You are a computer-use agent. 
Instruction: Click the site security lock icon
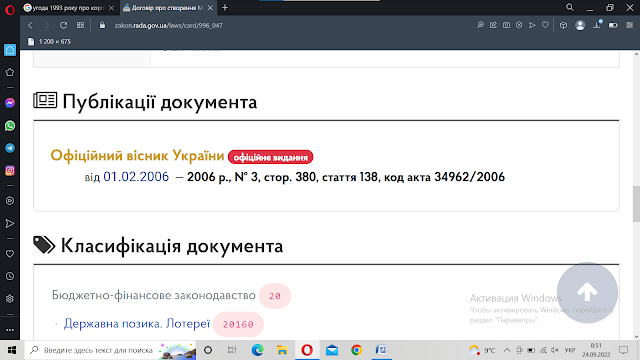point(102,25)
